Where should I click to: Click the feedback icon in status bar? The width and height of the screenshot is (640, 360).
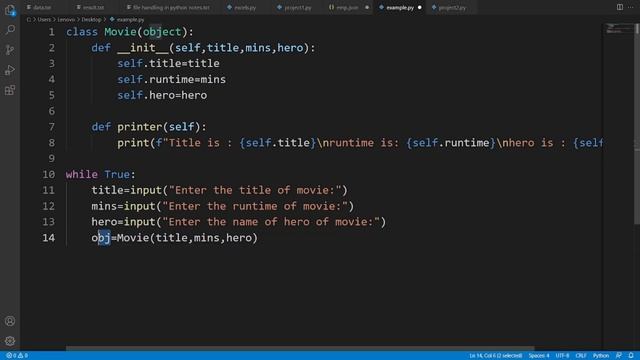click(619, 356)
